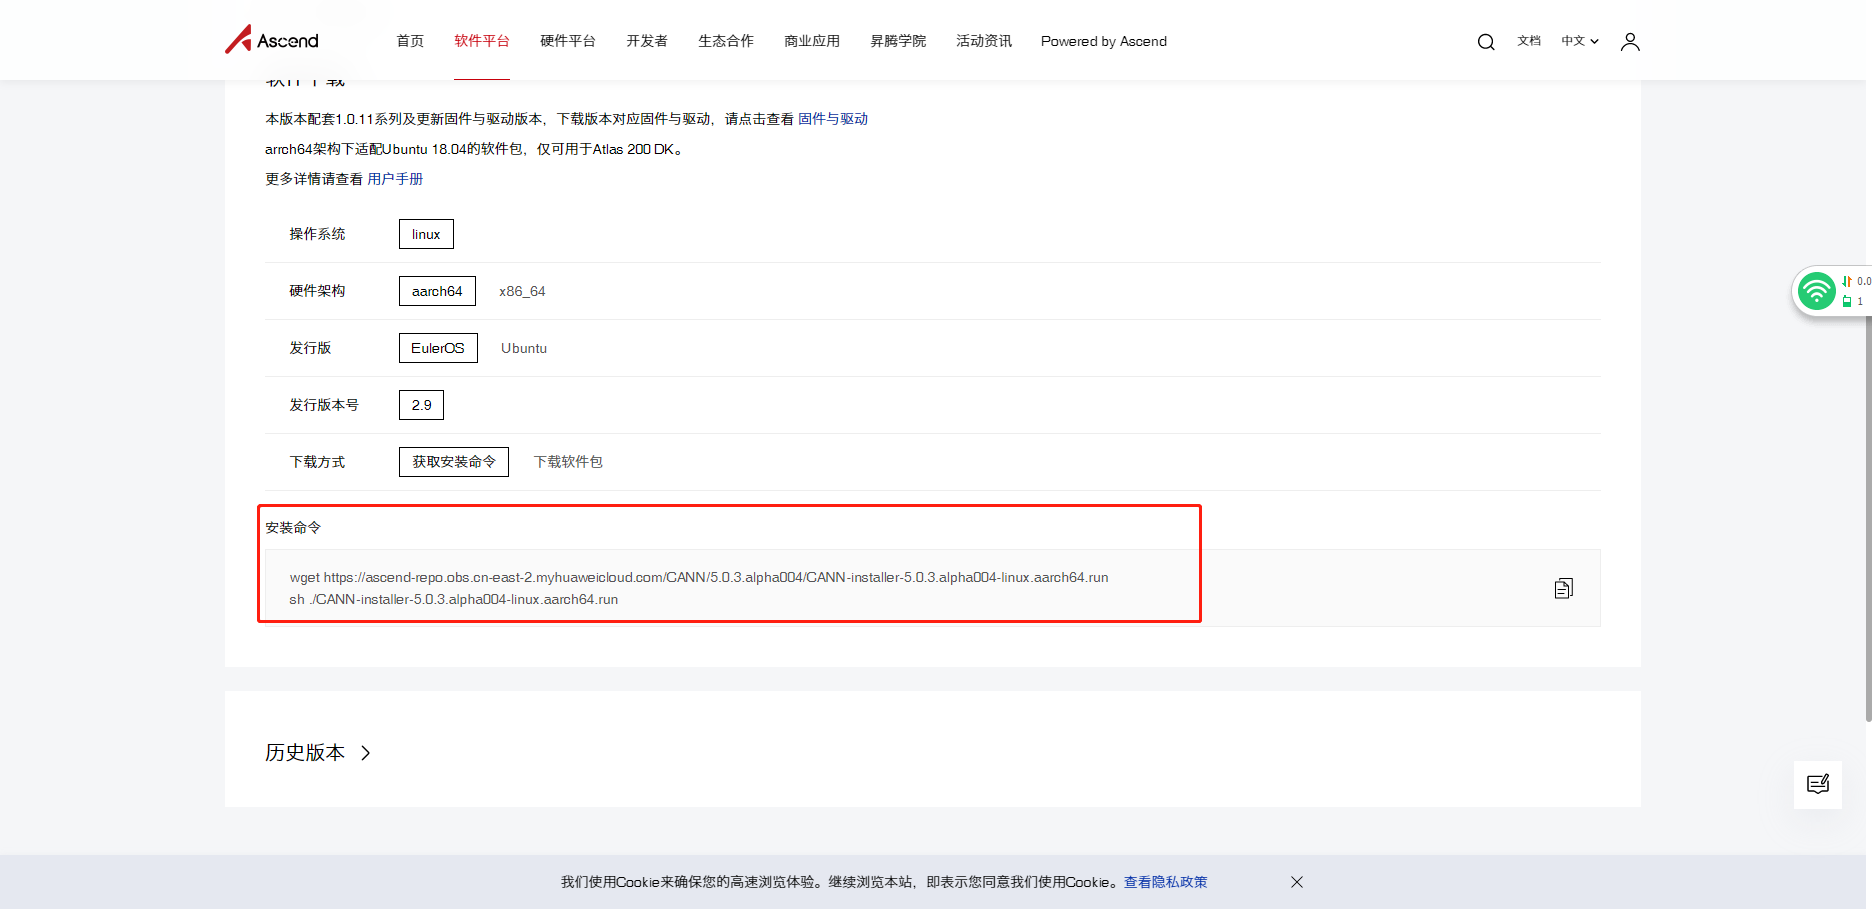Click the 下载方式 row label
Screen dimensions: 1872x909
point(317,462)
